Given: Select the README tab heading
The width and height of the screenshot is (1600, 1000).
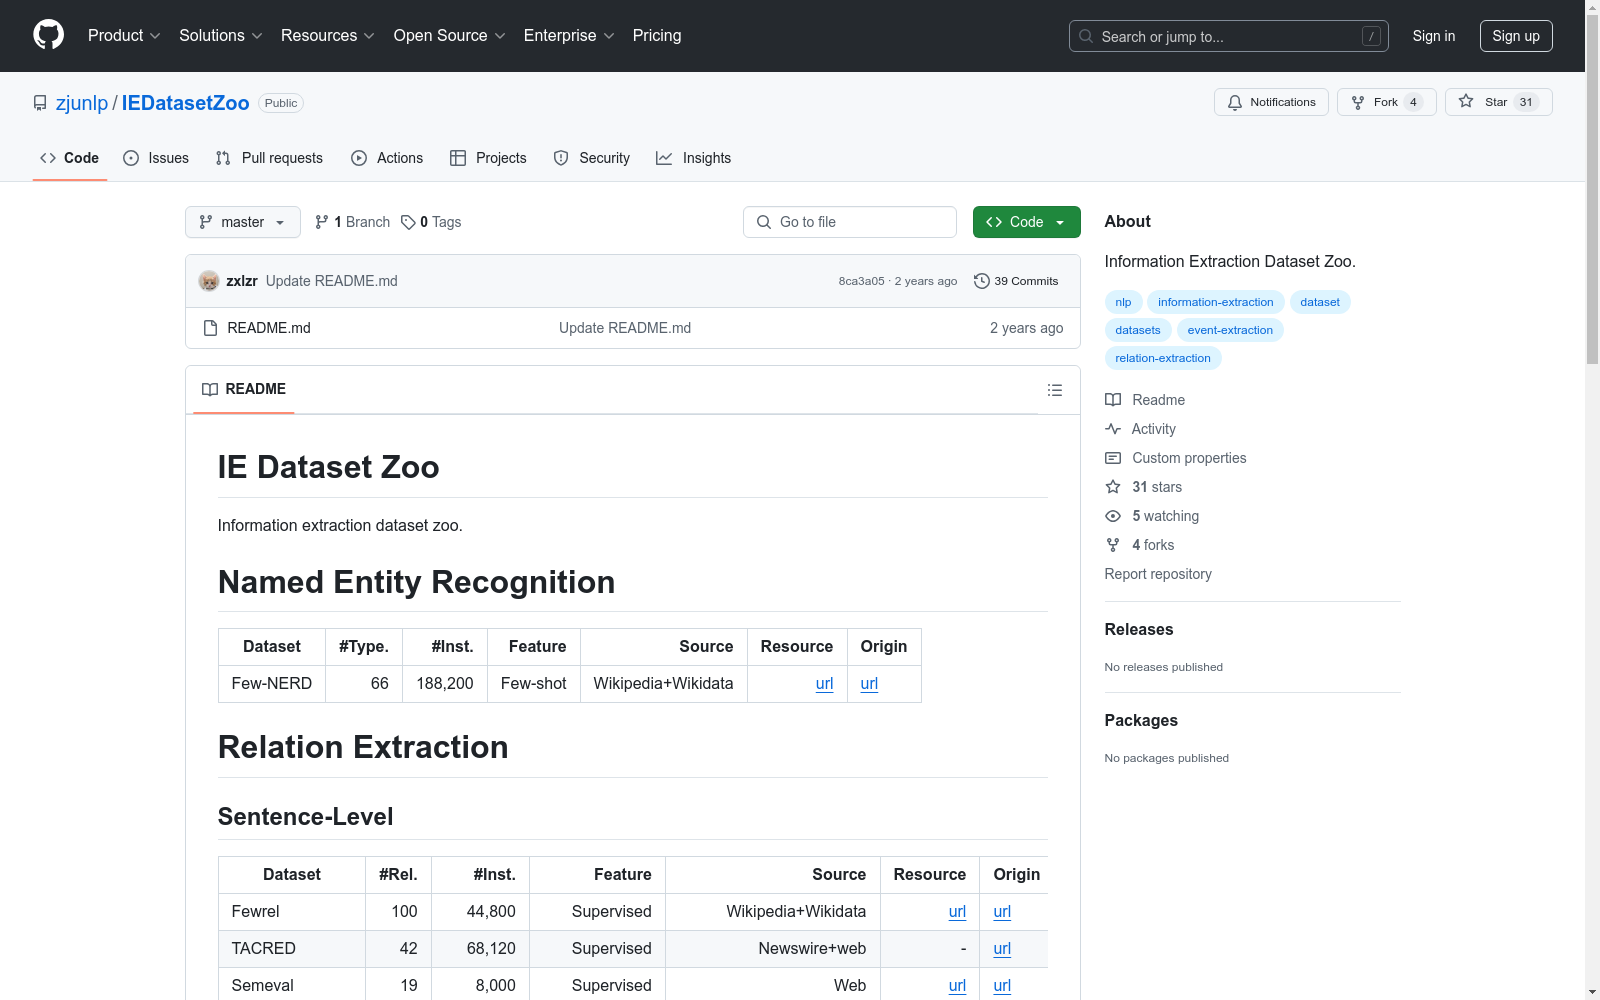Looking at the screenshot, I should [x=244, y=389].
